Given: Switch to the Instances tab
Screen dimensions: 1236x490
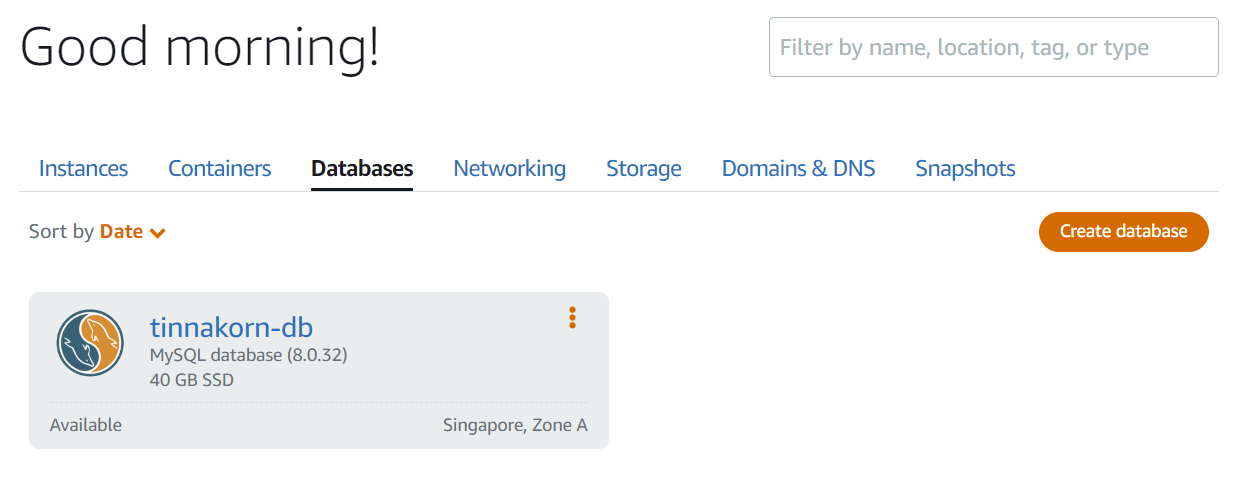Looking at the screenshot, I should tap(83, 169).
